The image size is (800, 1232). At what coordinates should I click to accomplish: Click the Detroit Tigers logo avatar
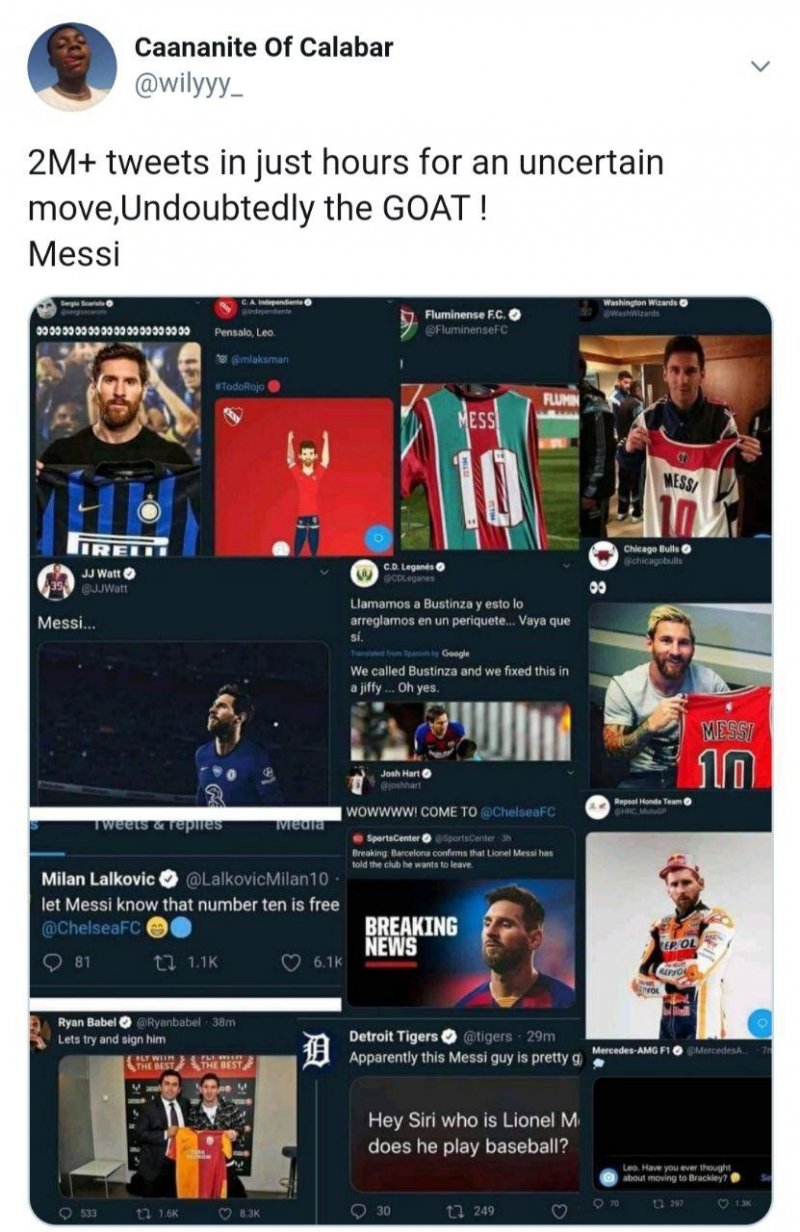coord(317,1049)
